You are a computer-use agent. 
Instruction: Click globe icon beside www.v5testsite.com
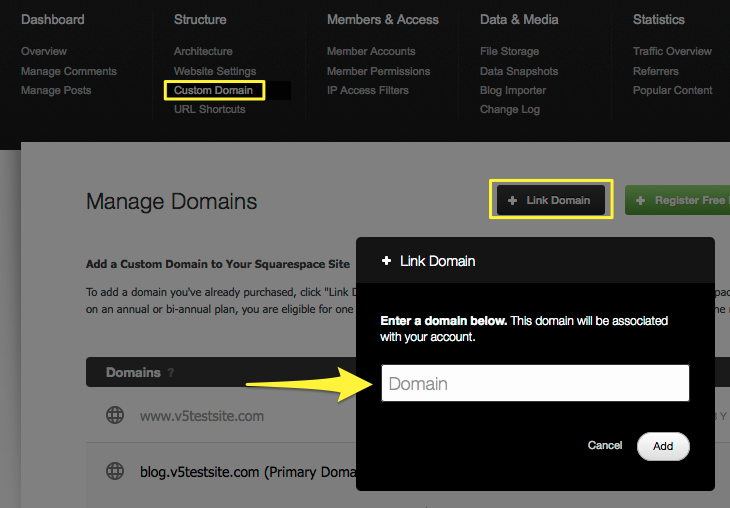pos(115,415)
